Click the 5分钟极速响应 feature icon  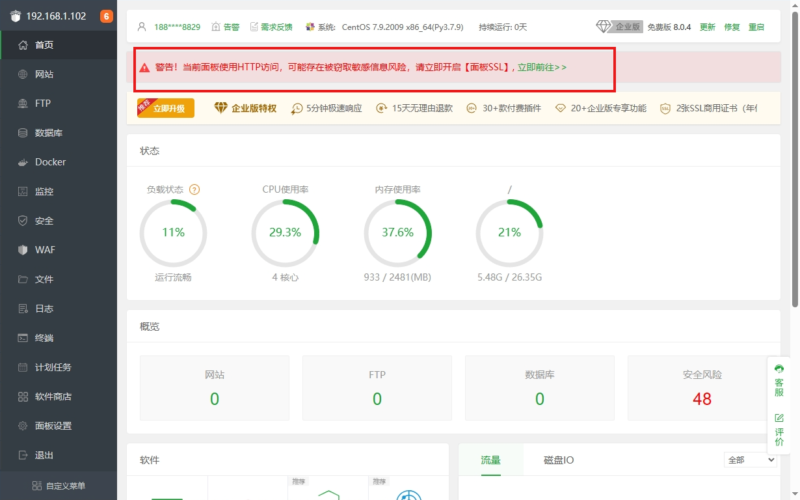[x=296, y=109]
